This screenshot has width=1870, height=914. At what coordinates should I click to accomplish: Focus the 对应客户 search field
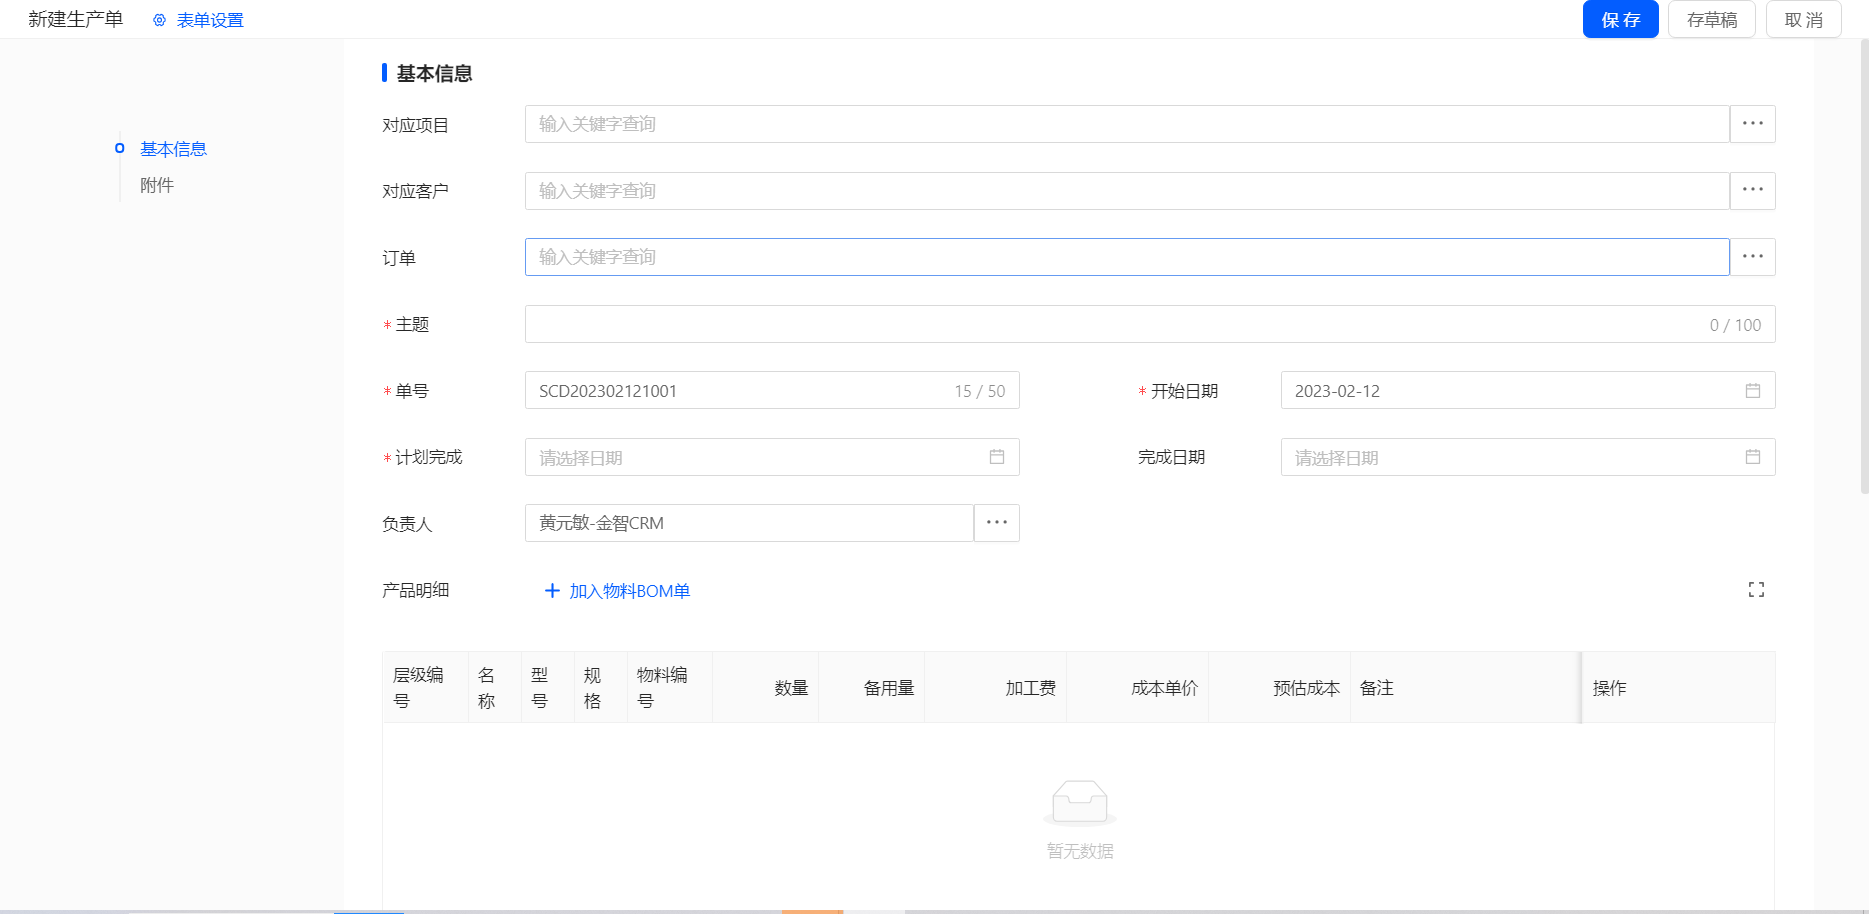[x=1127, y=191]
